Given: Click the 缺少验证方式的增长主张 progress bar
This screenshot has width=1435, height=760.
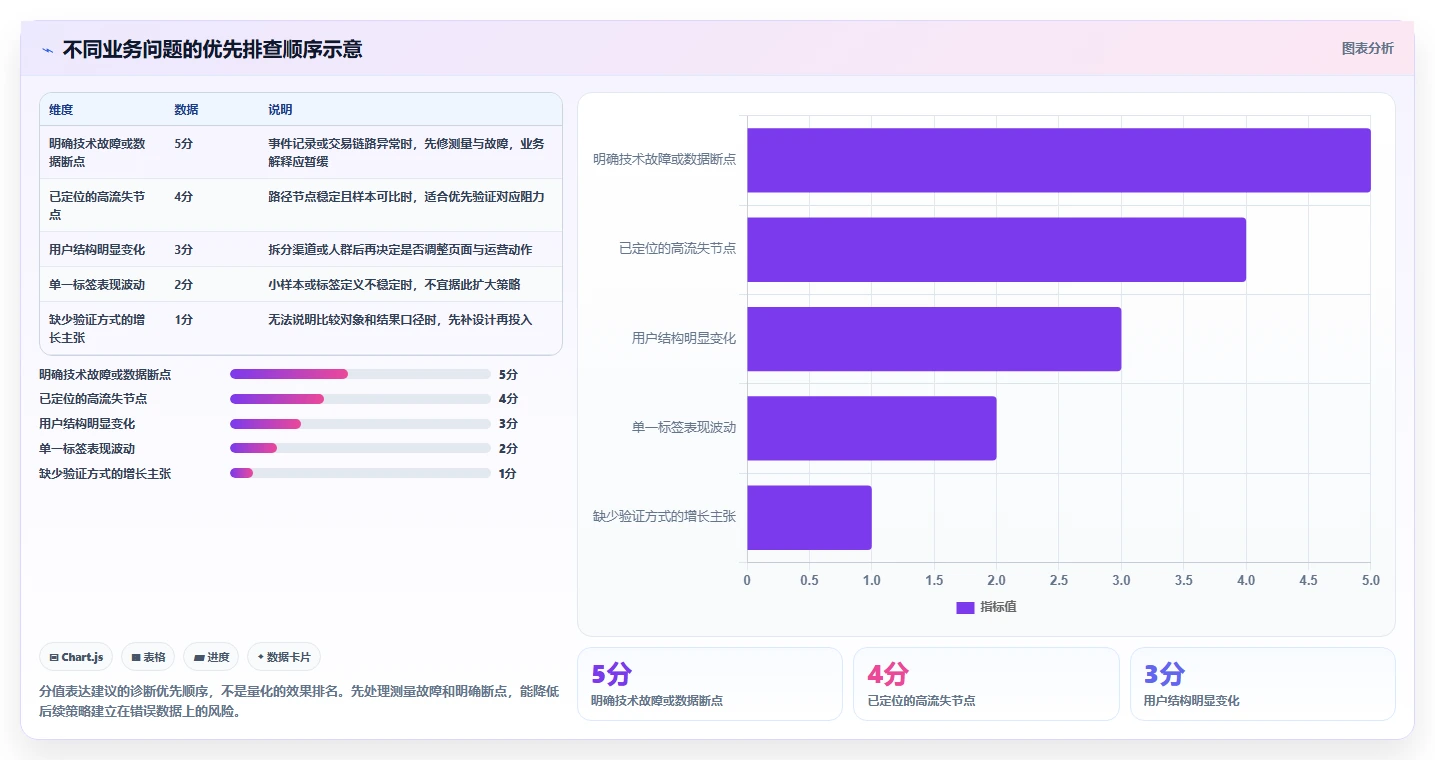Looking at the screenshot, I should click(360, 473).
